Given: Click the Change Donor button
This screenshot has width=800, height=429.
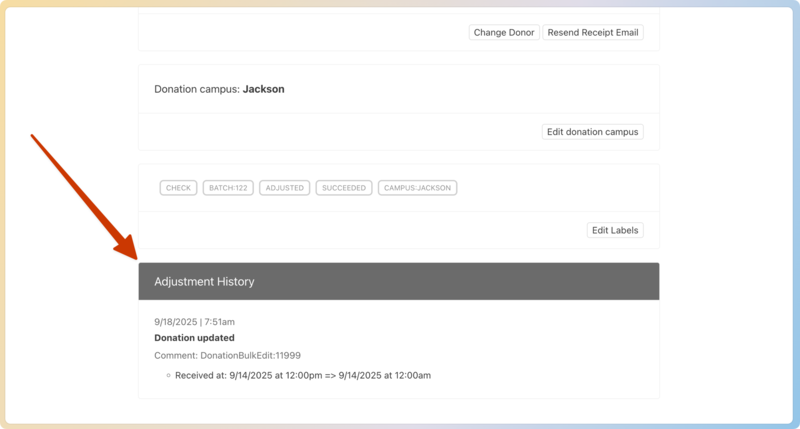Looking at the screenshot, I should click(504, 32).
